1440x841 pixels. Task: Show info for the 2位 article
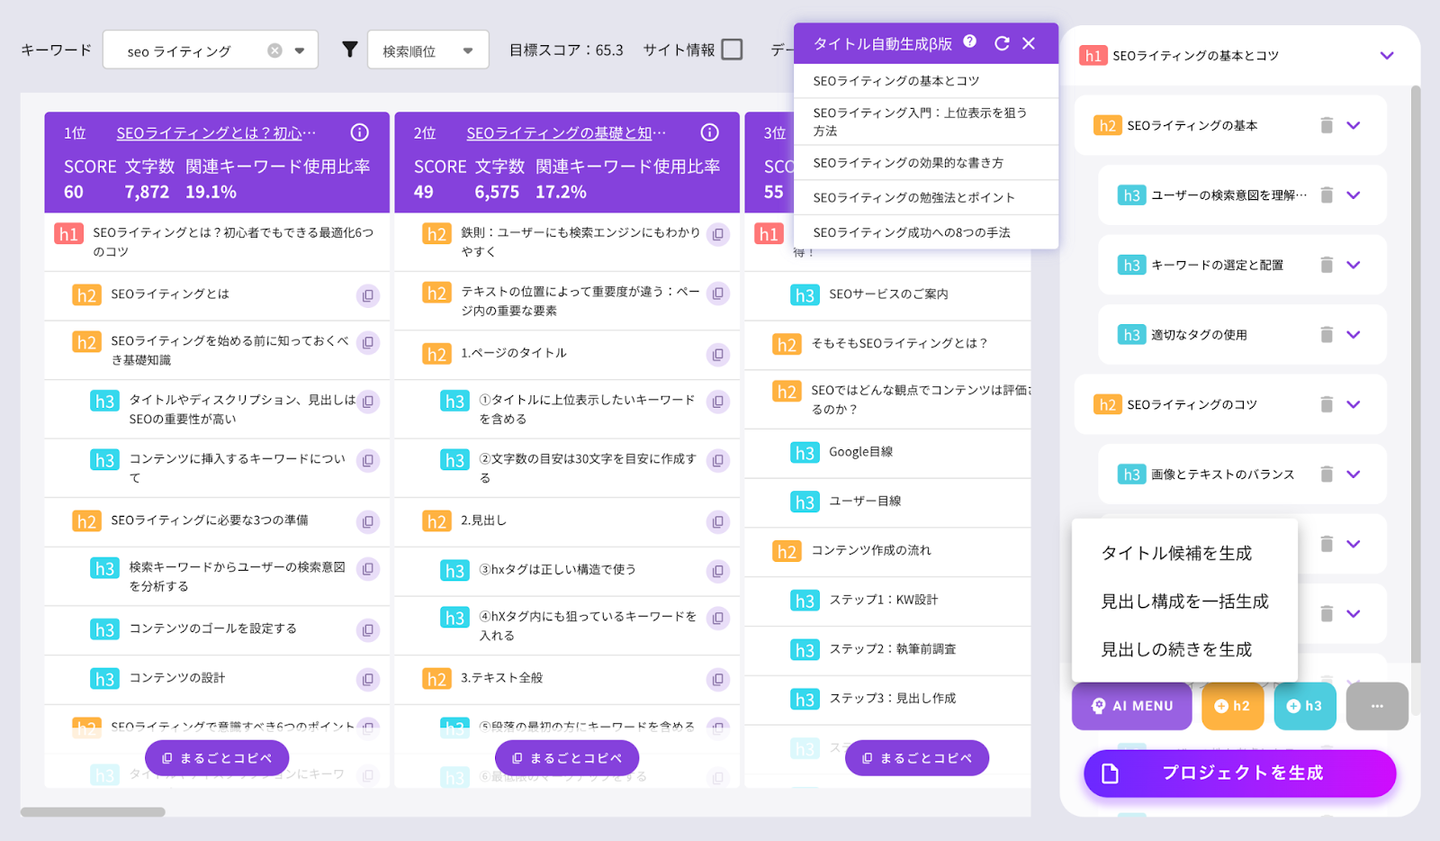710,132
